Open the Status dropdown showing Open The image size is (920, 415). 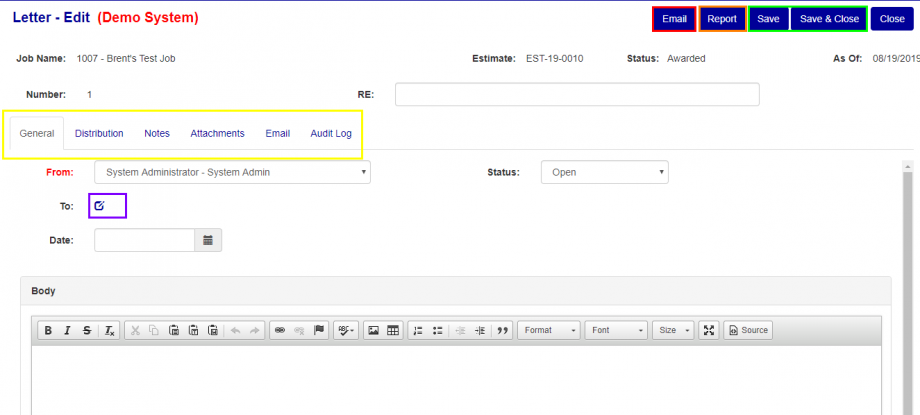tap(604, 173)
